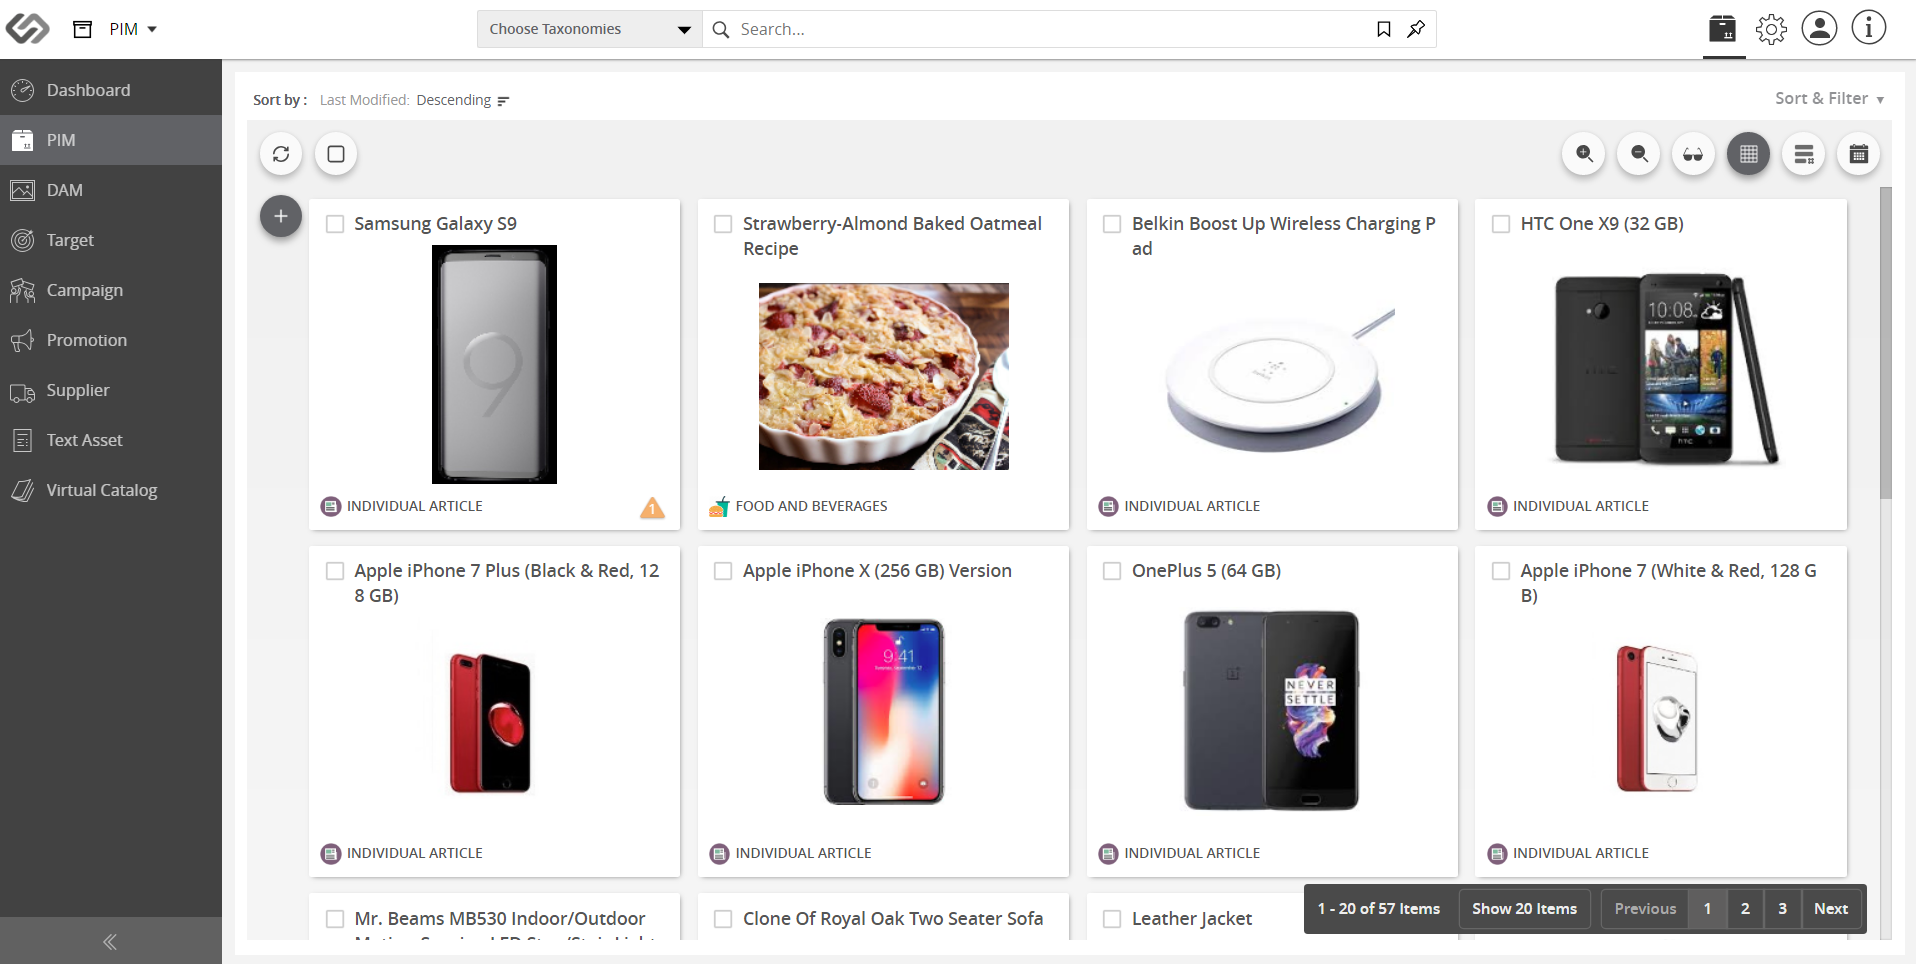The width and height of the screenshot is (1916, 964).
Task: Open the information icon
Action: coord(1868,28)
